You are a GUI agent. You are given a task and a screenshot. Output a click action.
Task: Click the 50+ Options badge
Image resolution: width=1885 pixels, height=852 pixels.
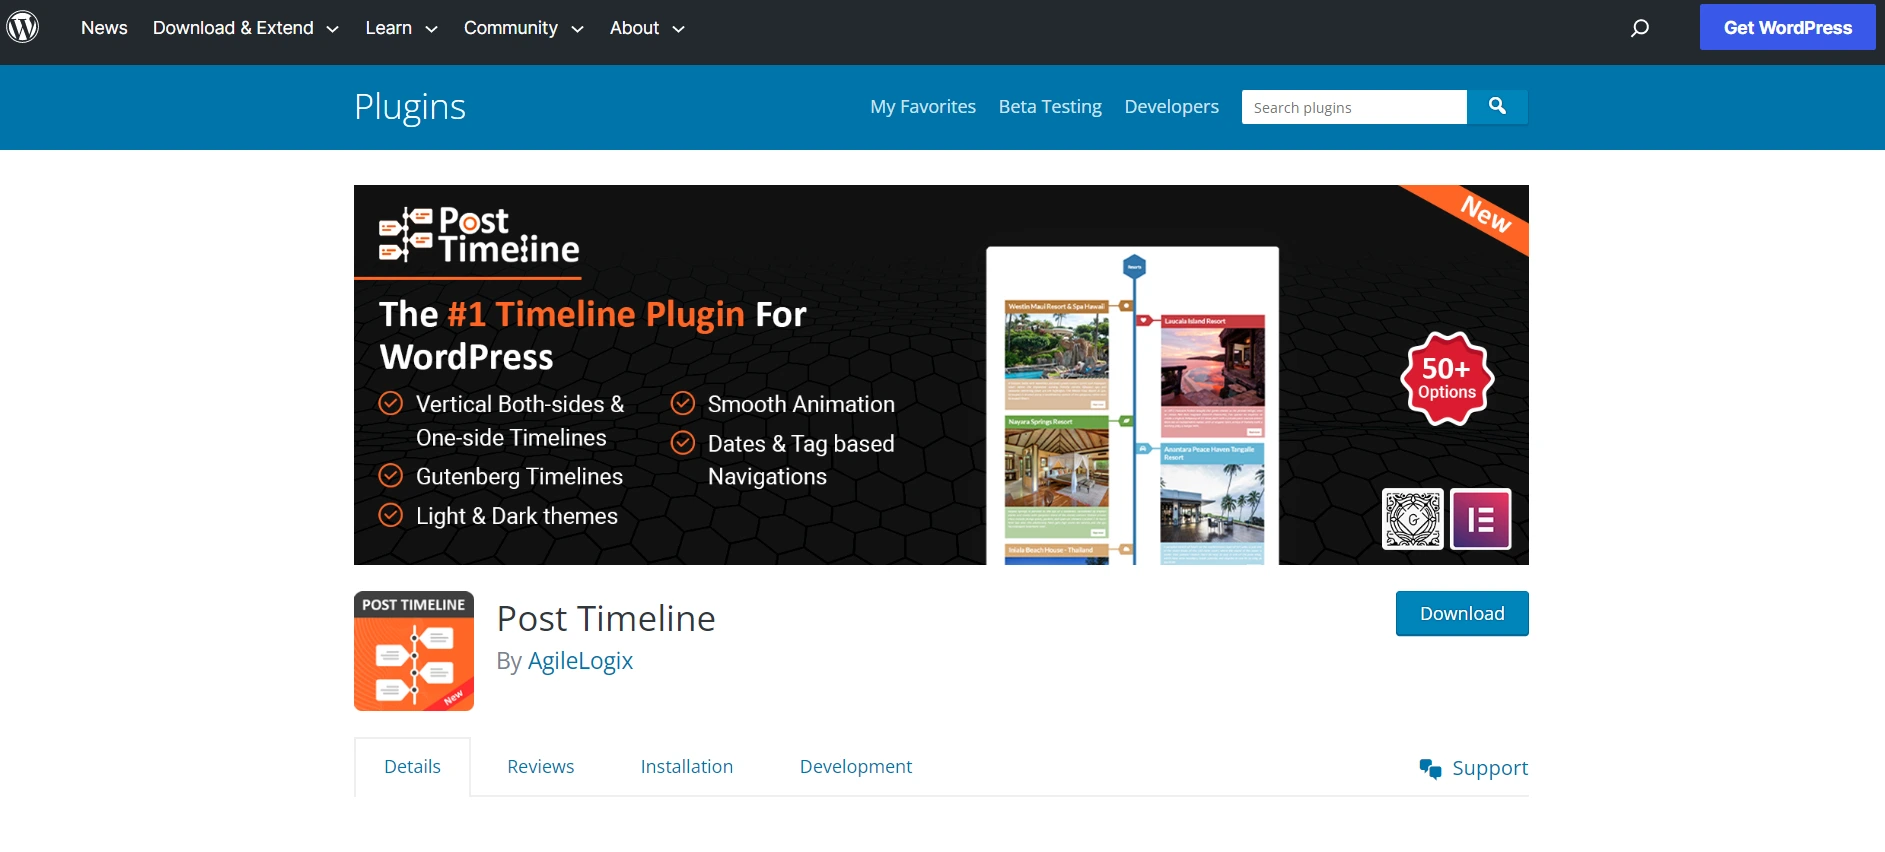pyautogui.click(x=1447, y=379)
